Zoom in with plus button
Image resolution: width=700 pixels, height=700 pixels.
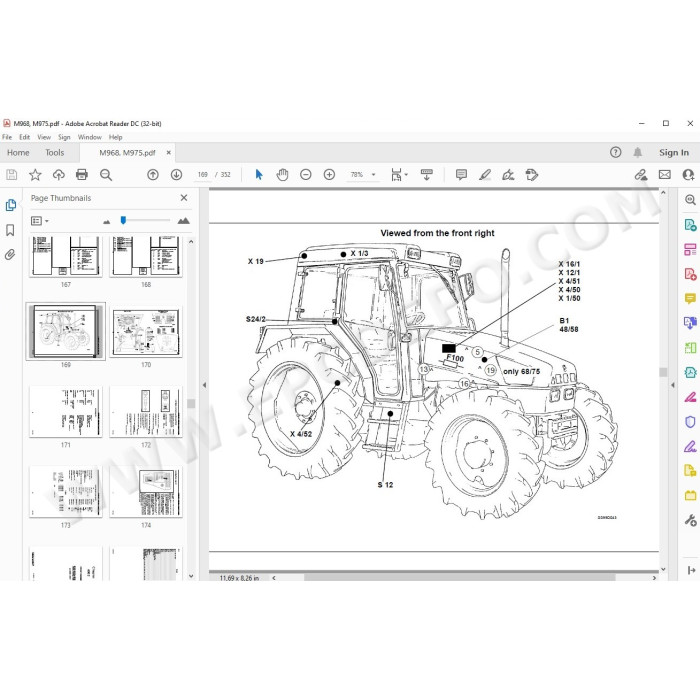click(x=329, y=175)
